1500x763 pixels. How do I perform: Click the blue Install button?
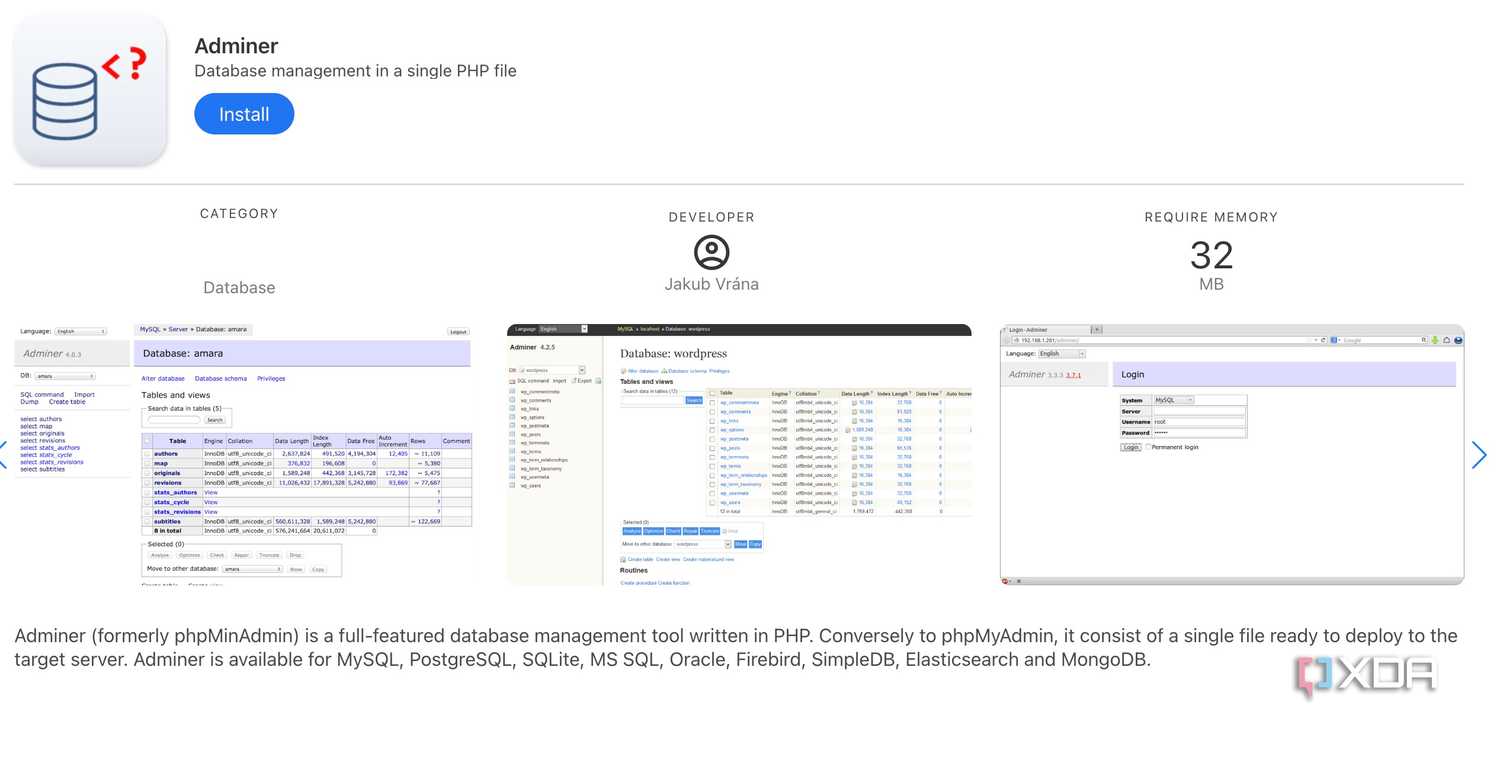[244, 114]
